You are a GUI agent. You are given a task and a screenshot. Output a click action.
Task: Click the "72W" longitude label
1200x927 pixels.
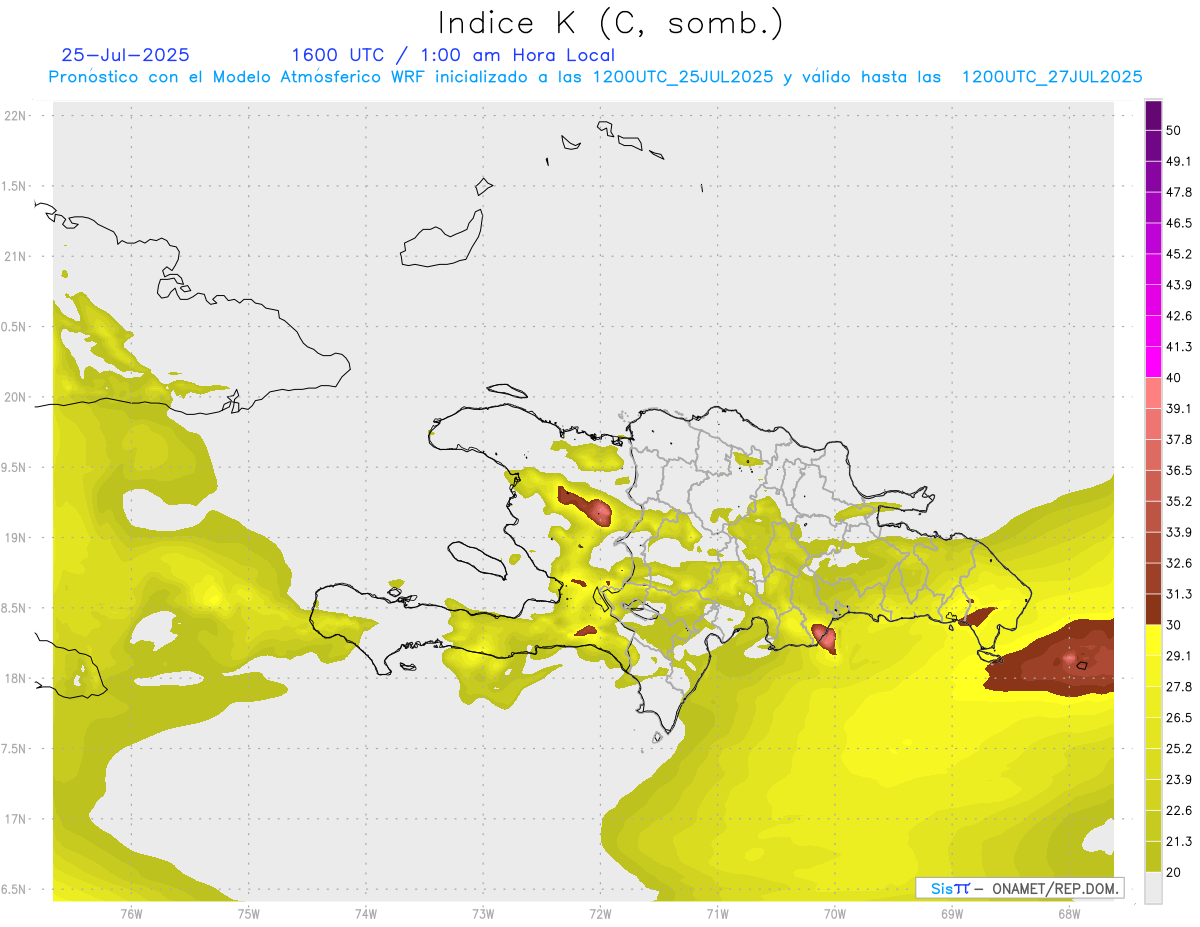pyautogui.click(x=600, y=913)
